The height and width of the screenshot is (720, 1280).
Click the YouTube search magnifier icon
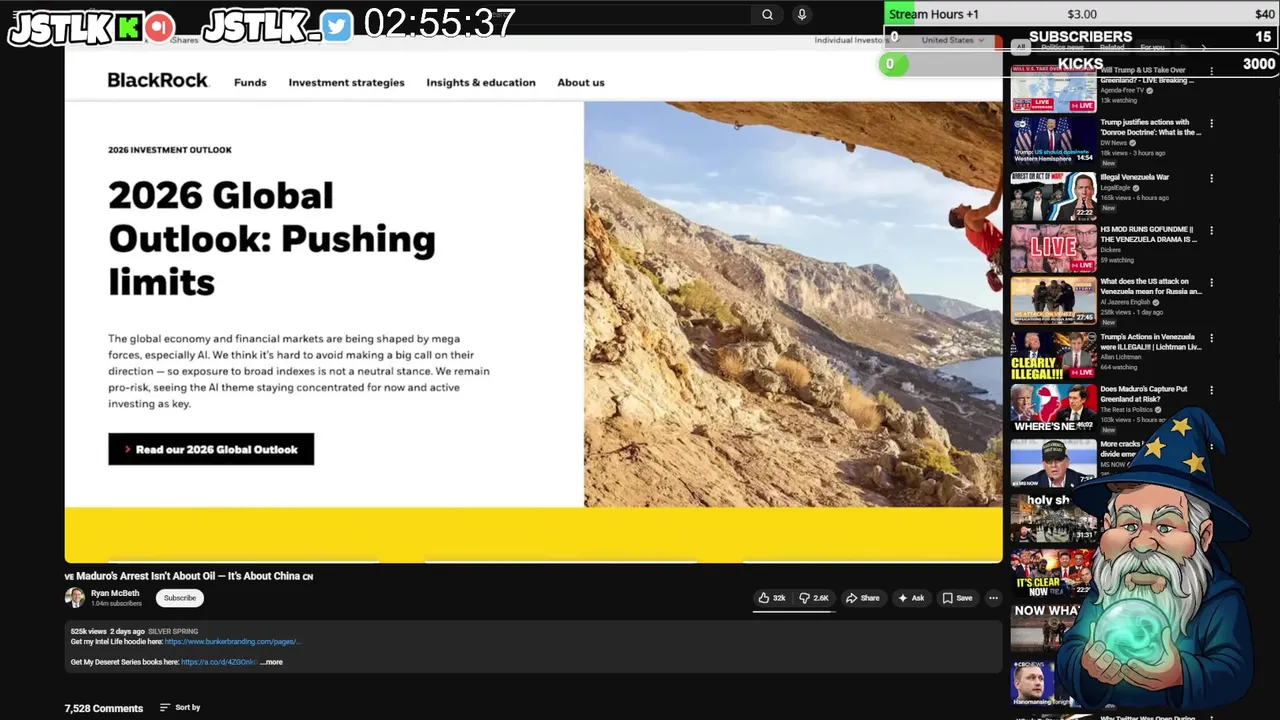coord(767,14)
